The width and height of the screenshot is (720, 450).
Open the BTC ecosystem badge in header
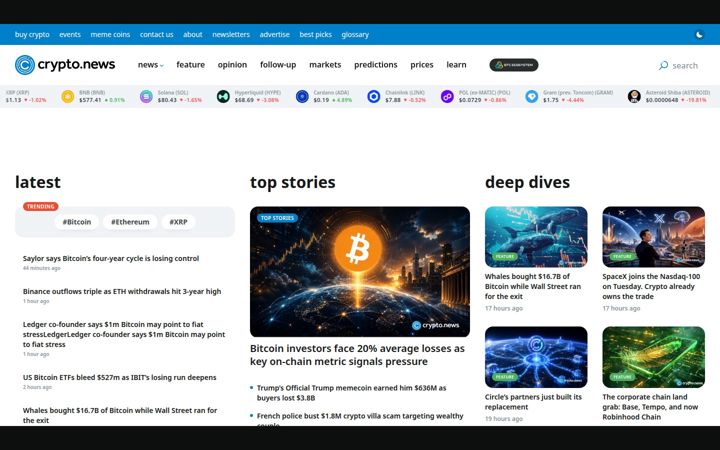tap(514, 65)
